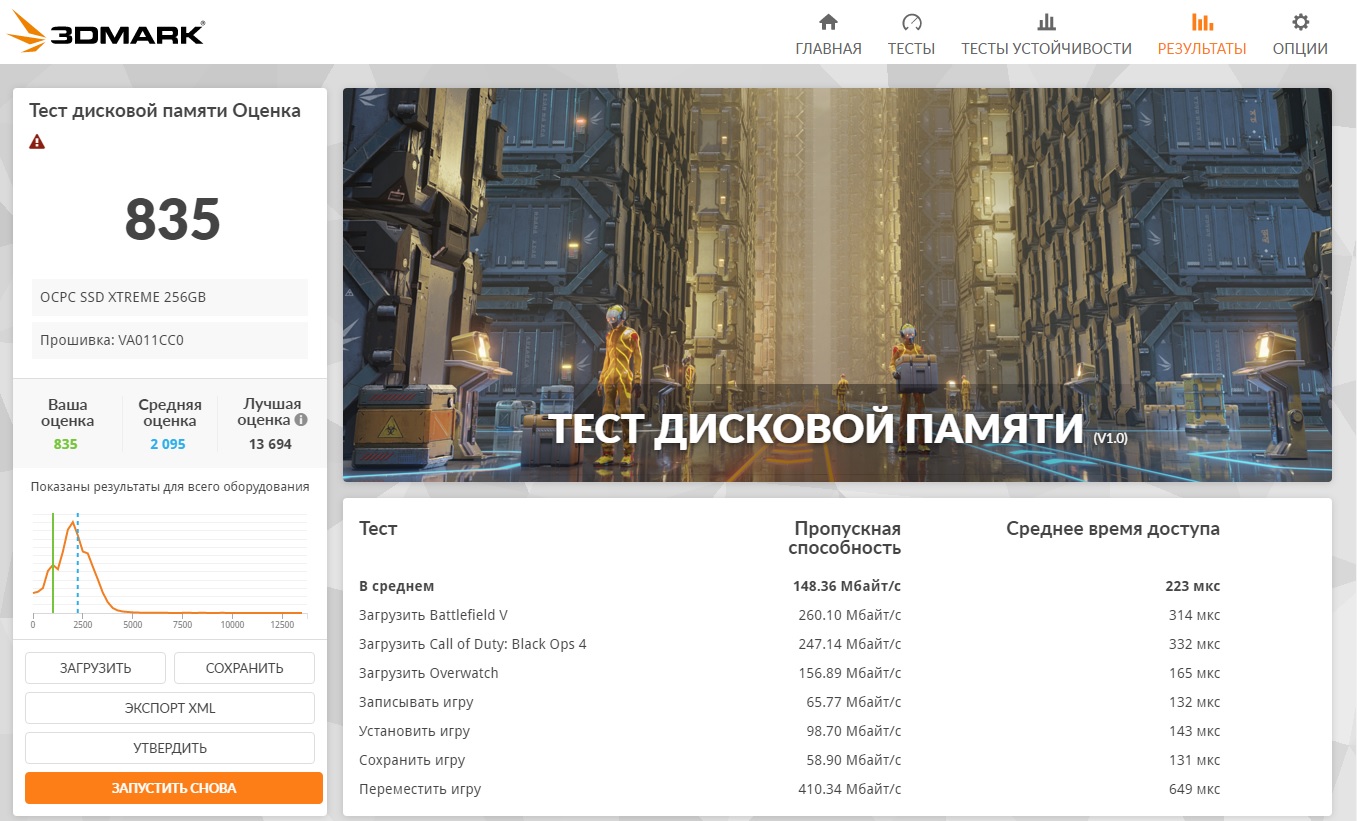Click the 410.34 Мбайт/с value
This screenshot has width=1357, height=821.
[x=850, y=789]
